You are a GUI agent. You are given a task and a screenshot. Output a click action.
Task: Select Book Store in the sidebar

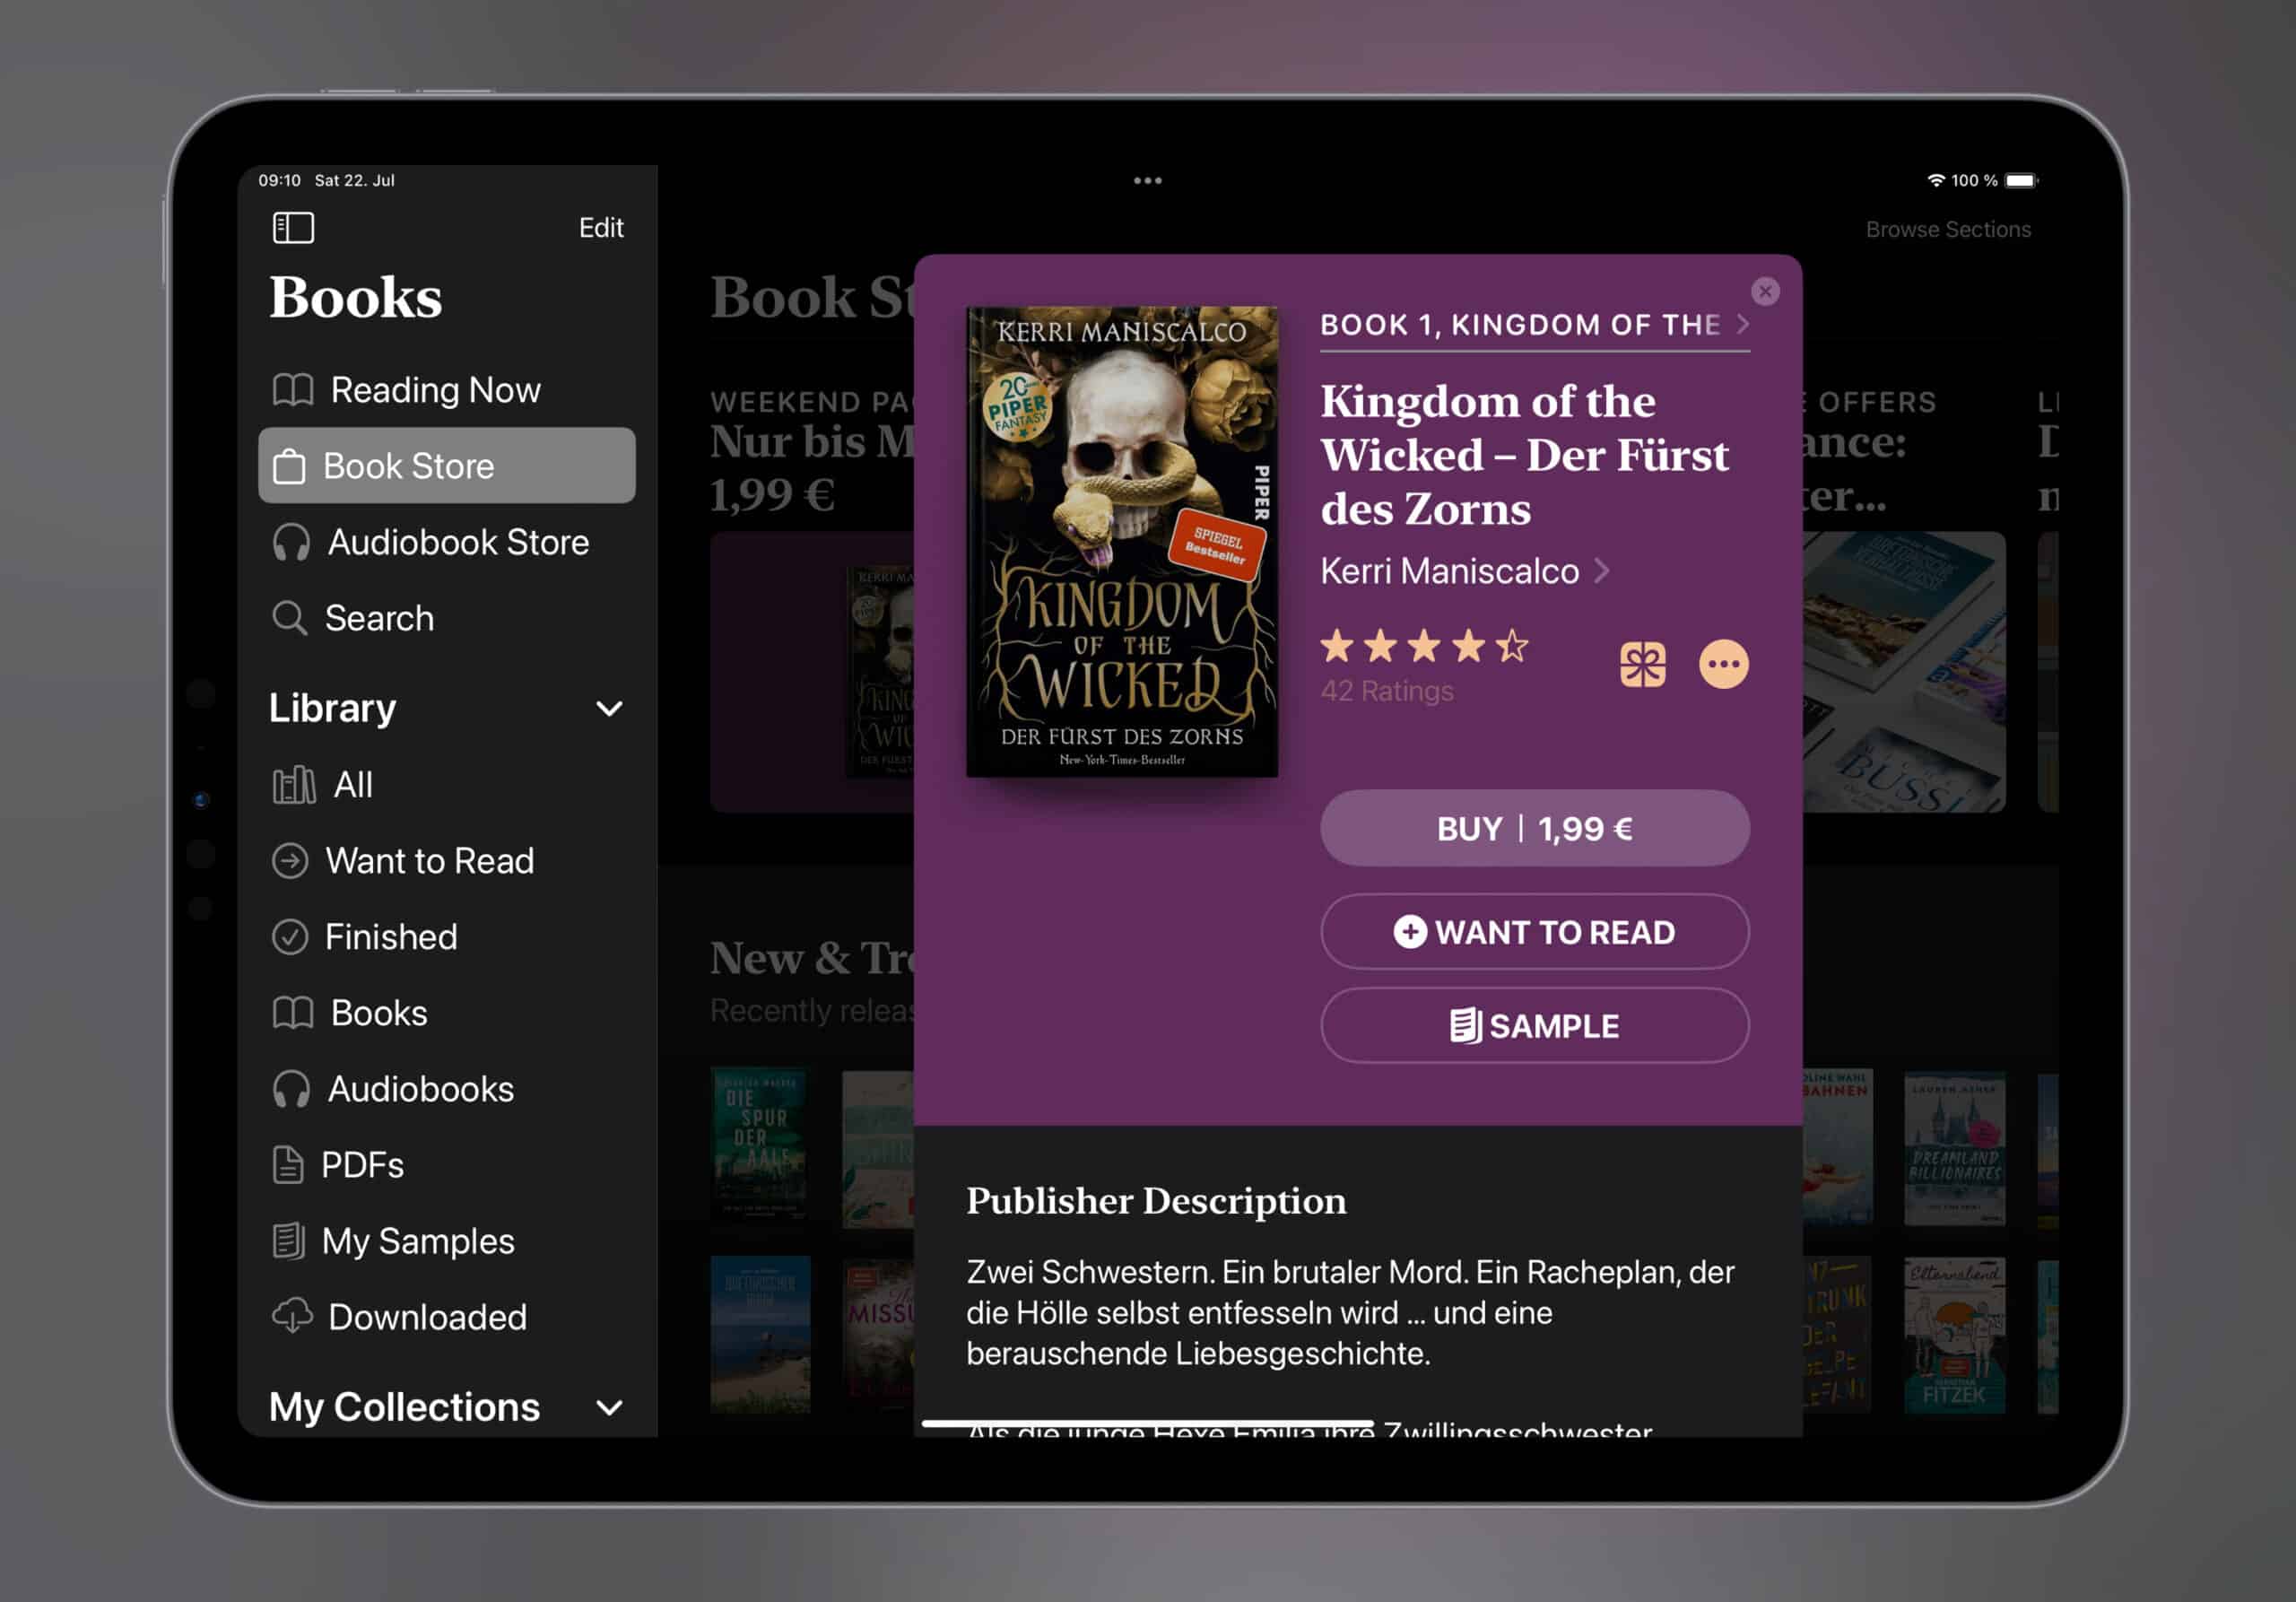[x=446, y=466]
